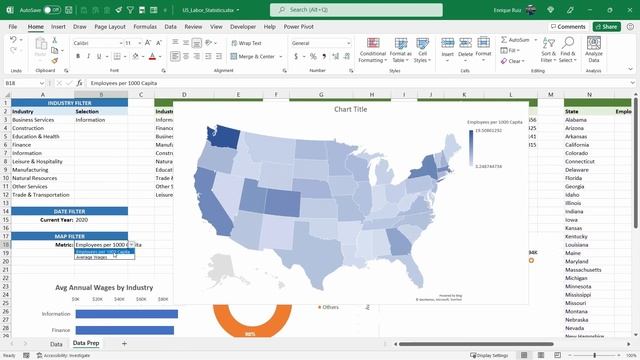The height and width of the screenshot is (360, 640).
Task: Open the Formulas tab
Action: point(145,27)
